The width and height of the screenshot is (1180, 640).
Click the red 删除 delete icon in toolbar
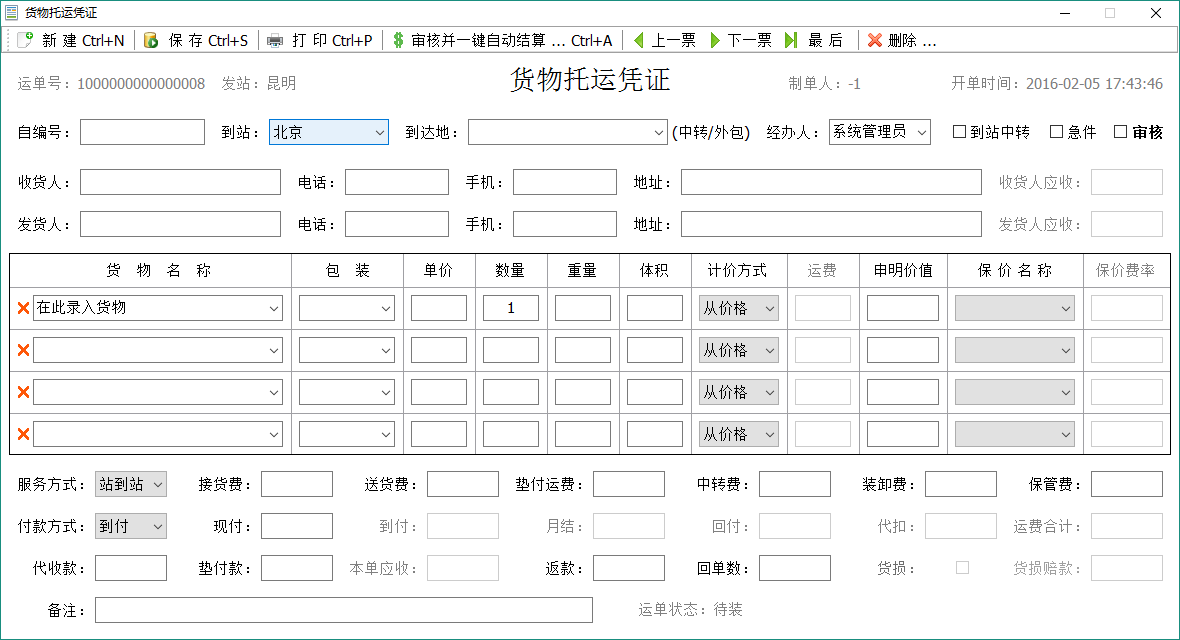[876, 40]
